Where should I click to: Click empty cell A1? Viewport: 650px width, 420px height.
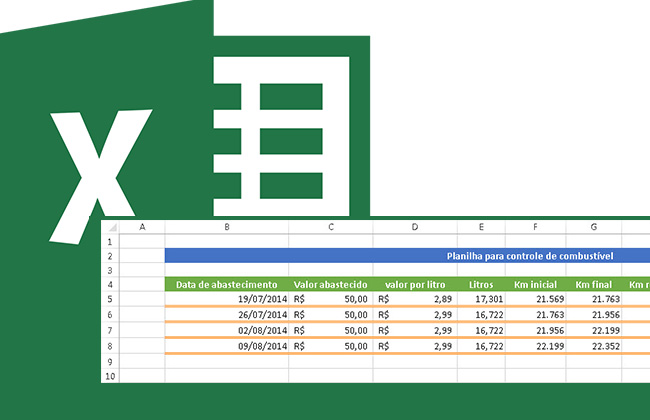(x=142, y=241)
